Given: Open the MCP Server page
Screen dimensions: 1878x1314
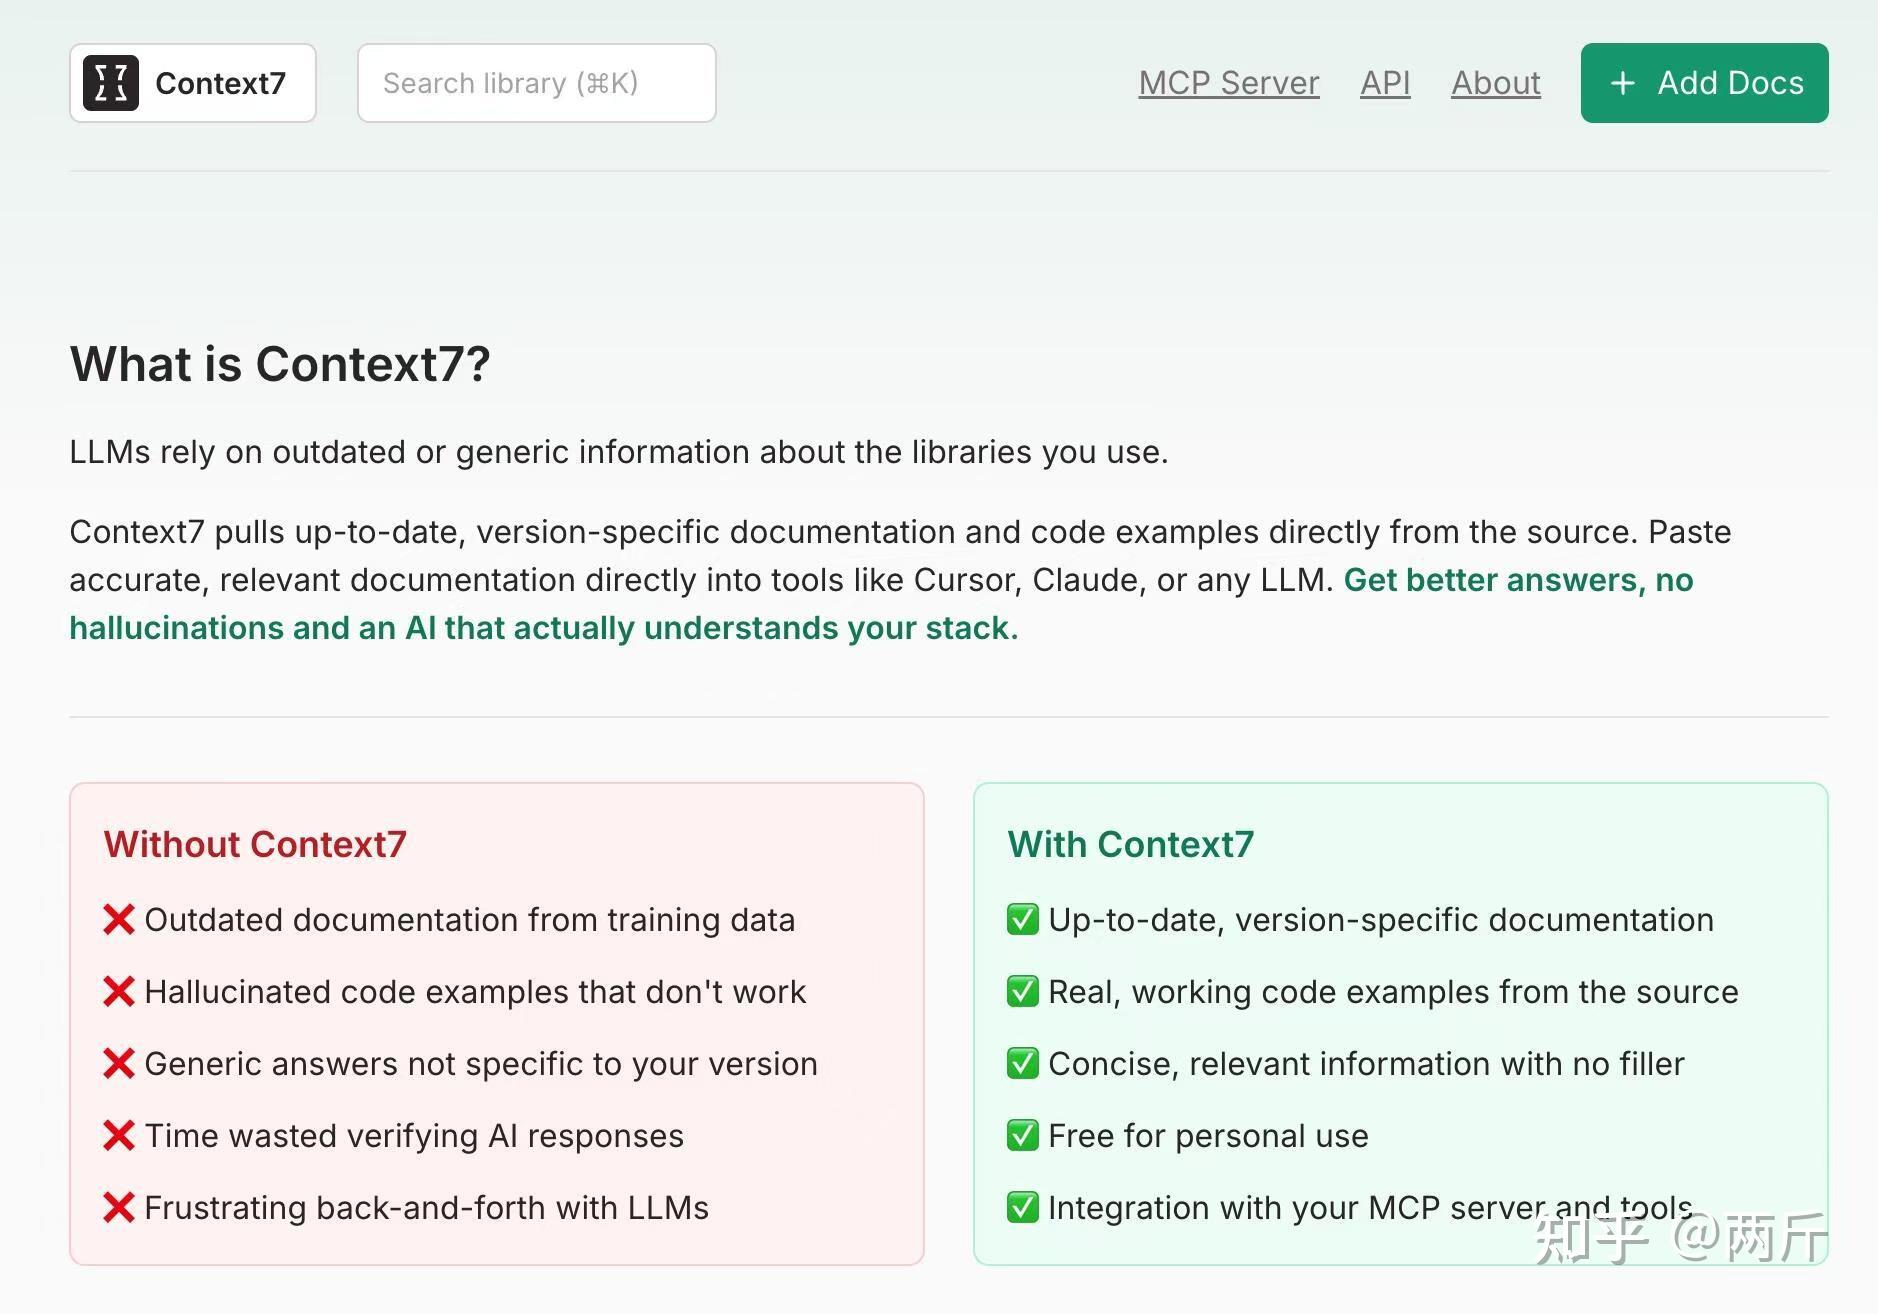Looking at the screenshot, I should point(1228,83).
